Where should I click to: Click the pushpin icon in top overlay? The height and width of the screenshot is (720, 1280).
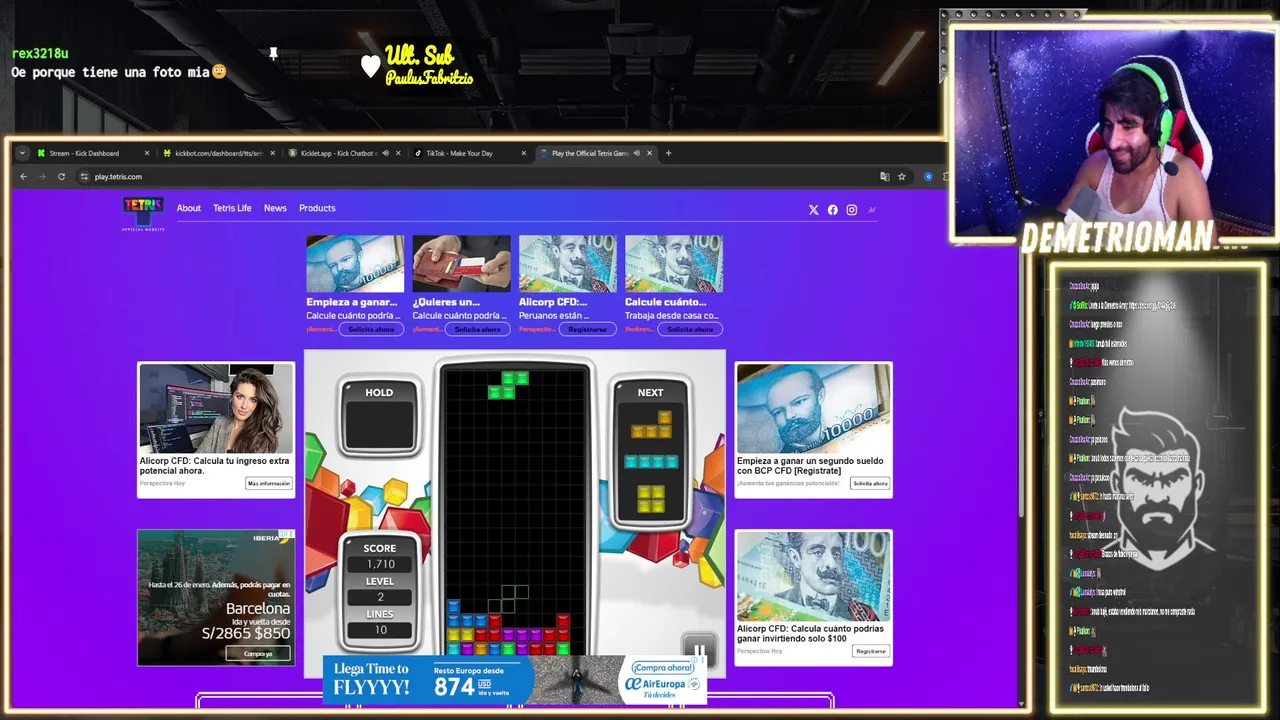coord(273,53)
